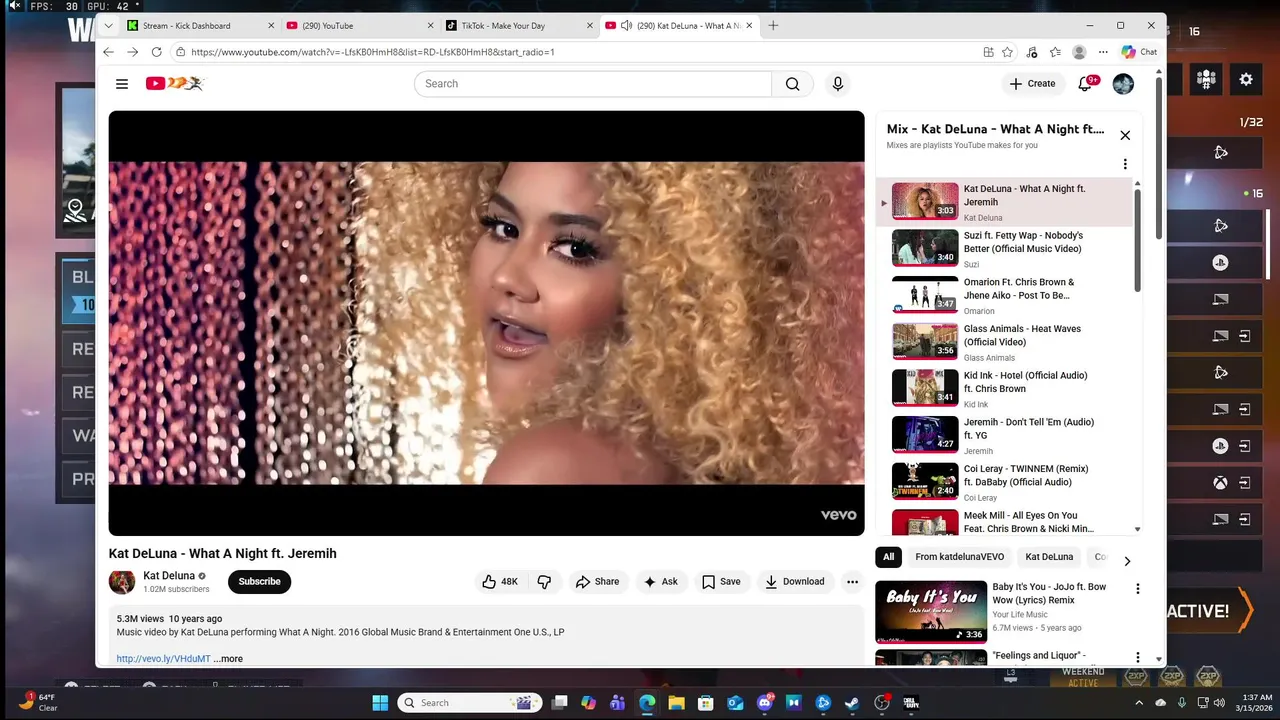Screen dimensions: 1280x720
Task: Click the YouTube search input field
Action: click(x=593, y=84)
